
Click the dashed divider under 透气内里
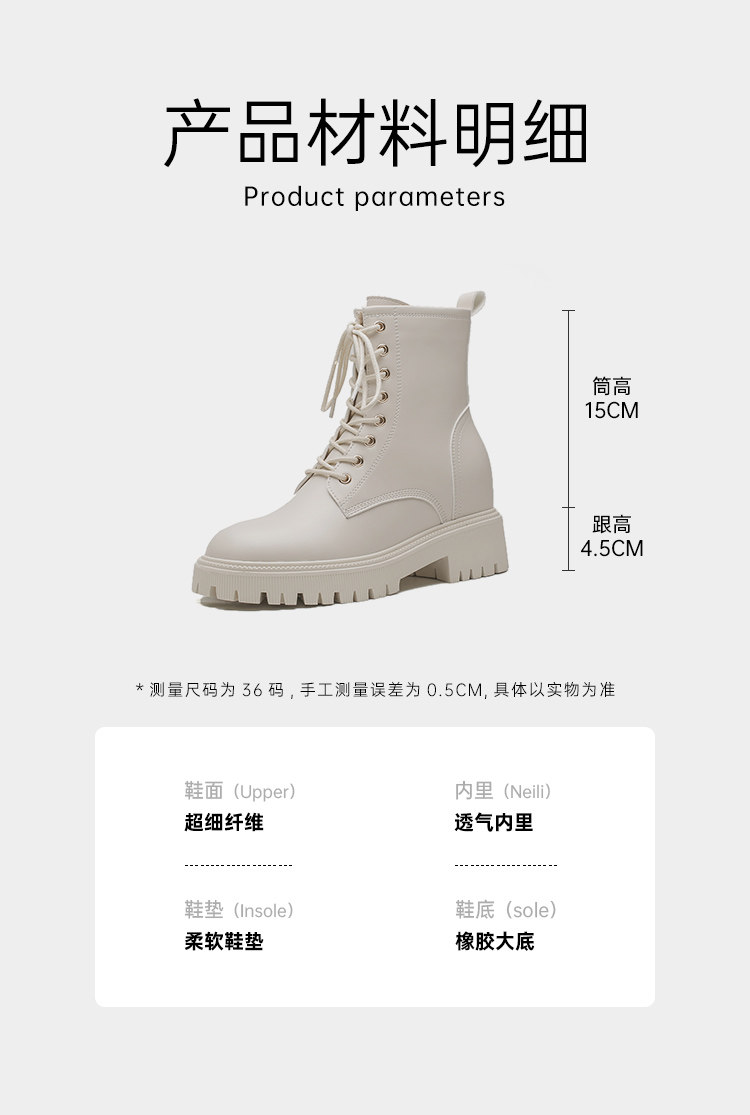tap(506, 865)
